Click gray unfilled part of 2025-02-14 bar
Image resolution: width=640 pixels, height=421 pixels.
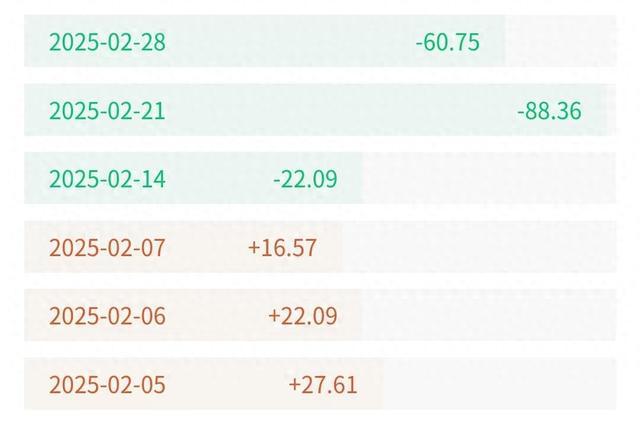tap(489, 178)
